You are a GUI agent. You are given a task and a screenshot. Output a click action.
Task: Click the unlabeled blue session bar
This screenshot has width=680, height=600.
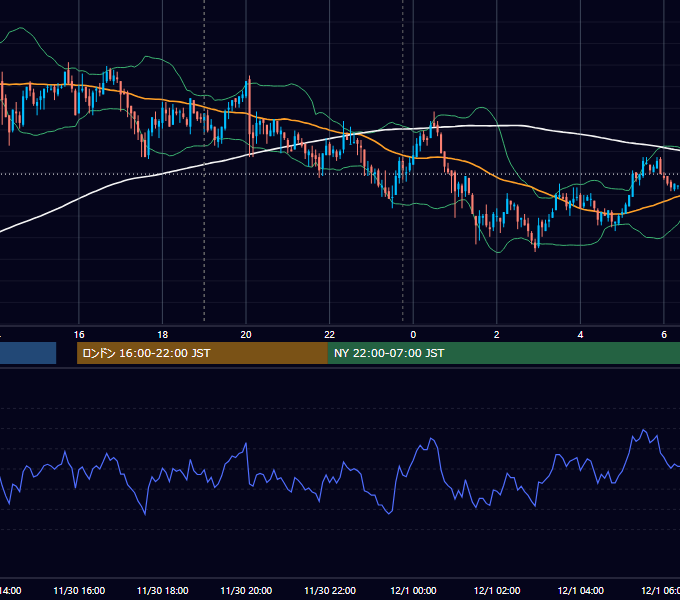28,353
